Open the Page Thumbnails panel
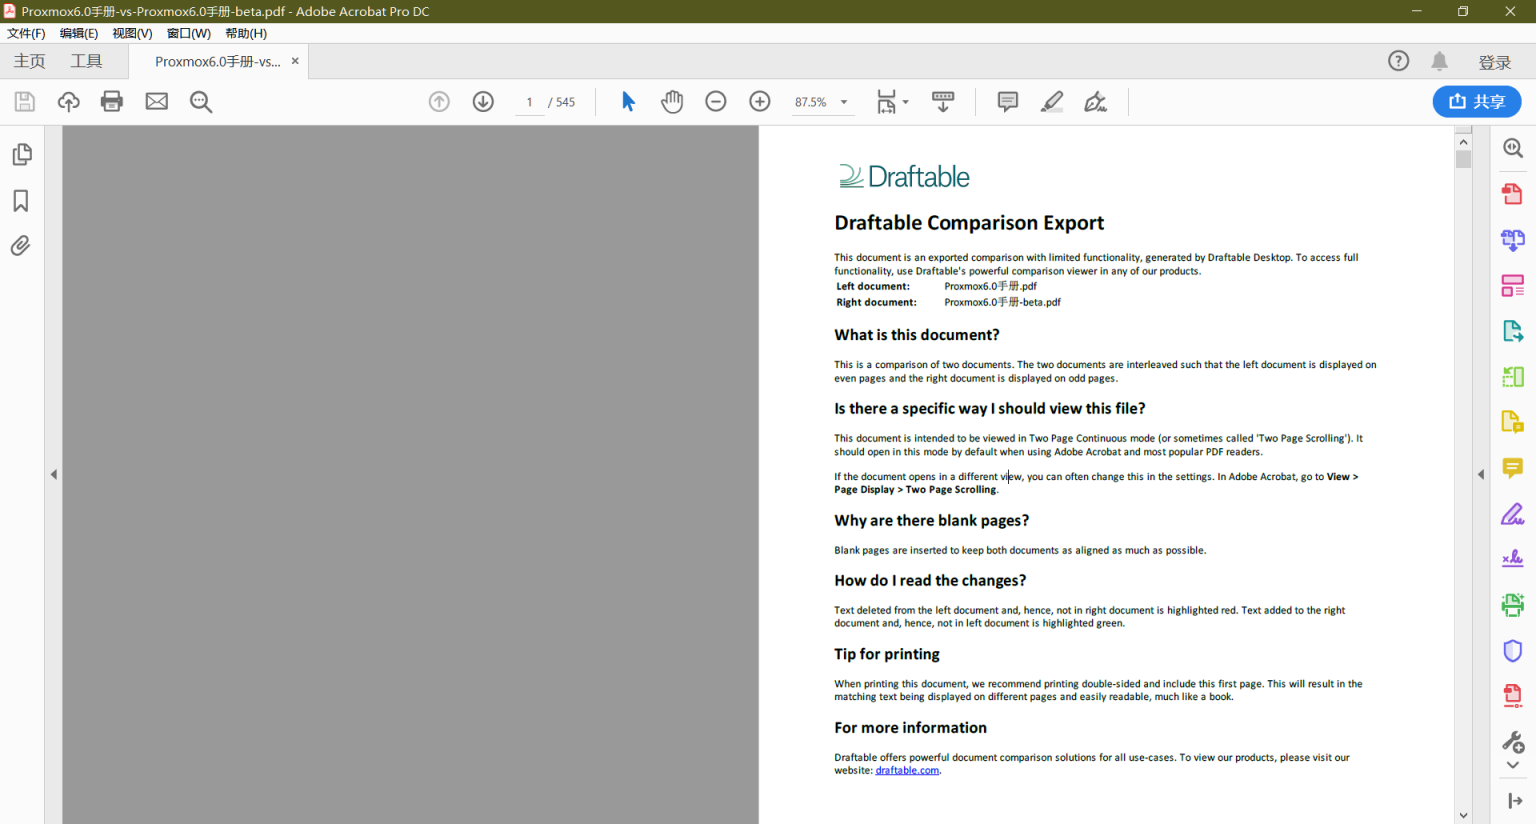 click(x=21, y=155)
